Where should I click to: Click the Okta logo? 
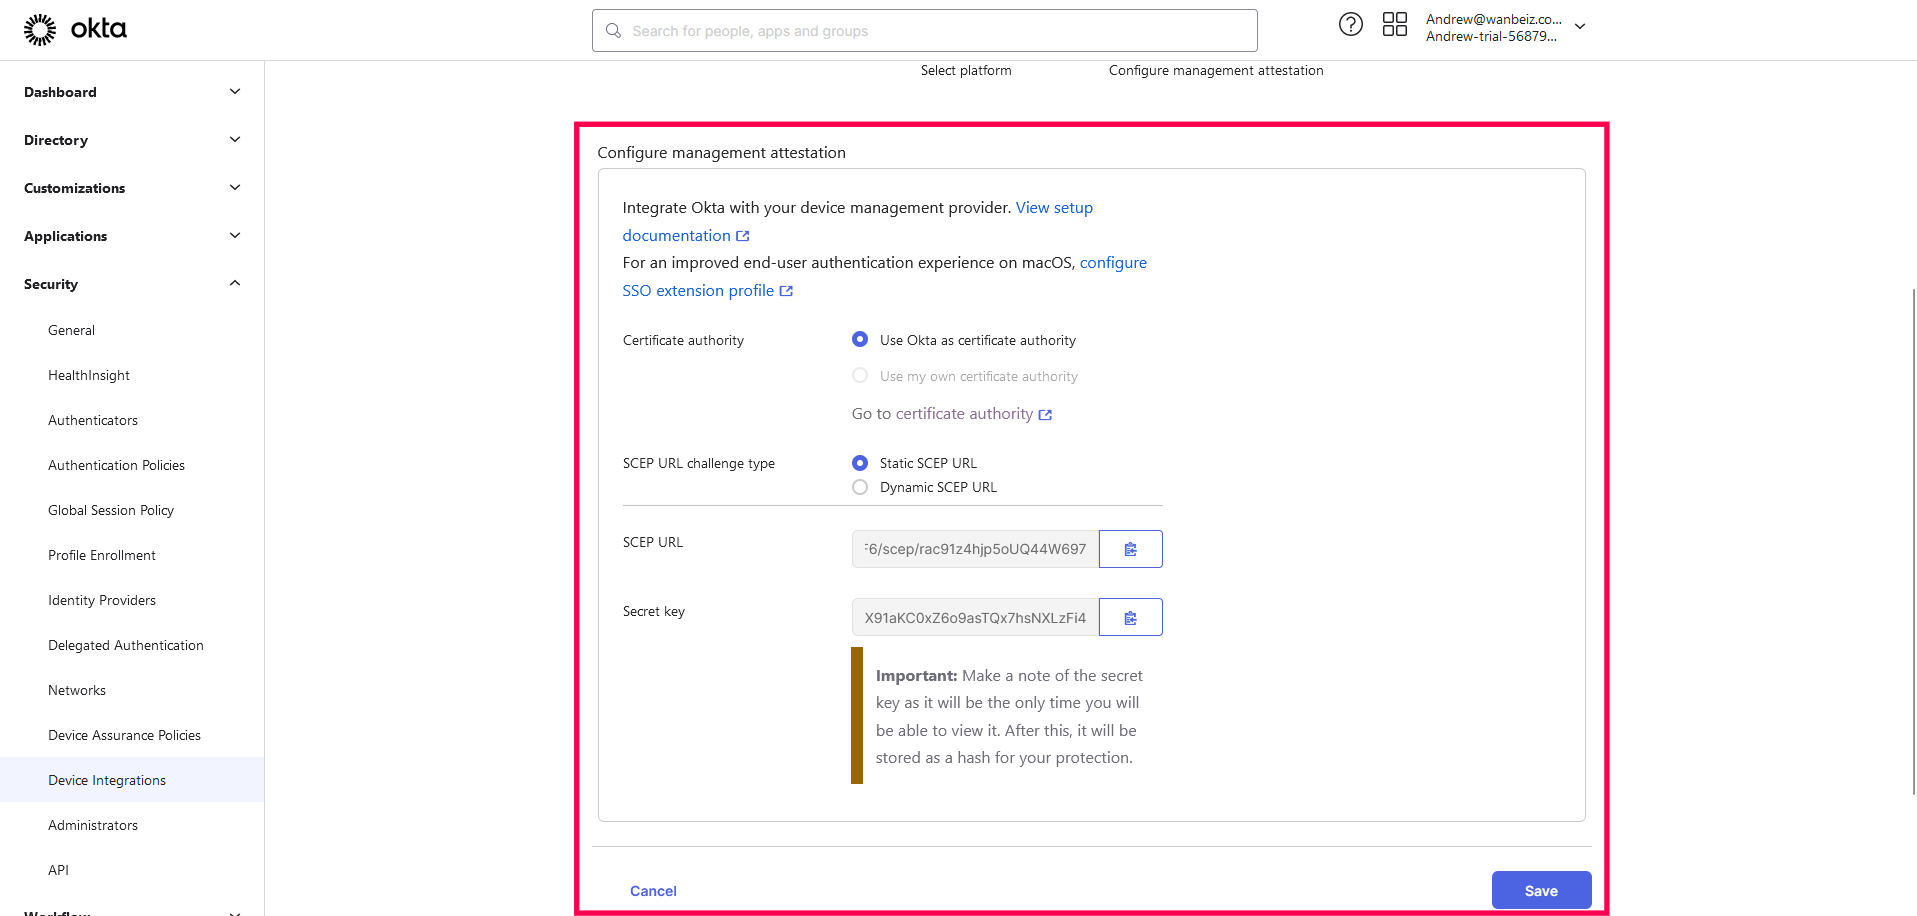(x=76, y=28)
